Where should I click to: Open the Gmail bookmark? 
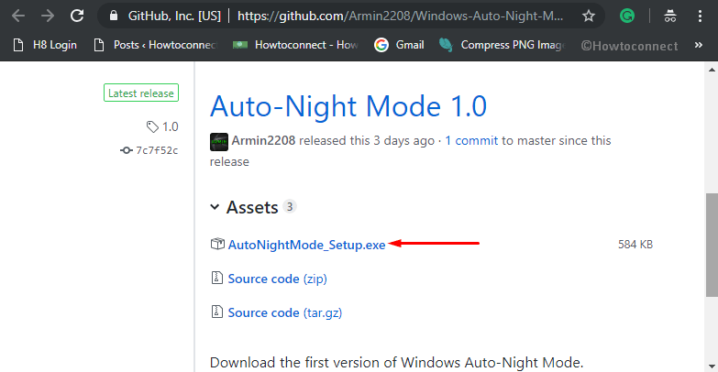(x=399, y=45)
